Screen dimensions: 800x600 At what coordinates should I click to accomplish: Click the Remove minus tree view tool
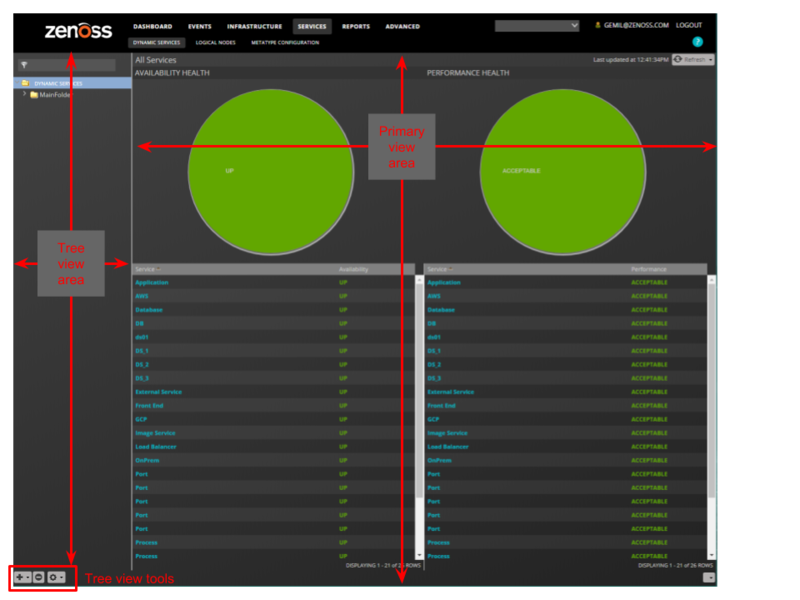39,578
